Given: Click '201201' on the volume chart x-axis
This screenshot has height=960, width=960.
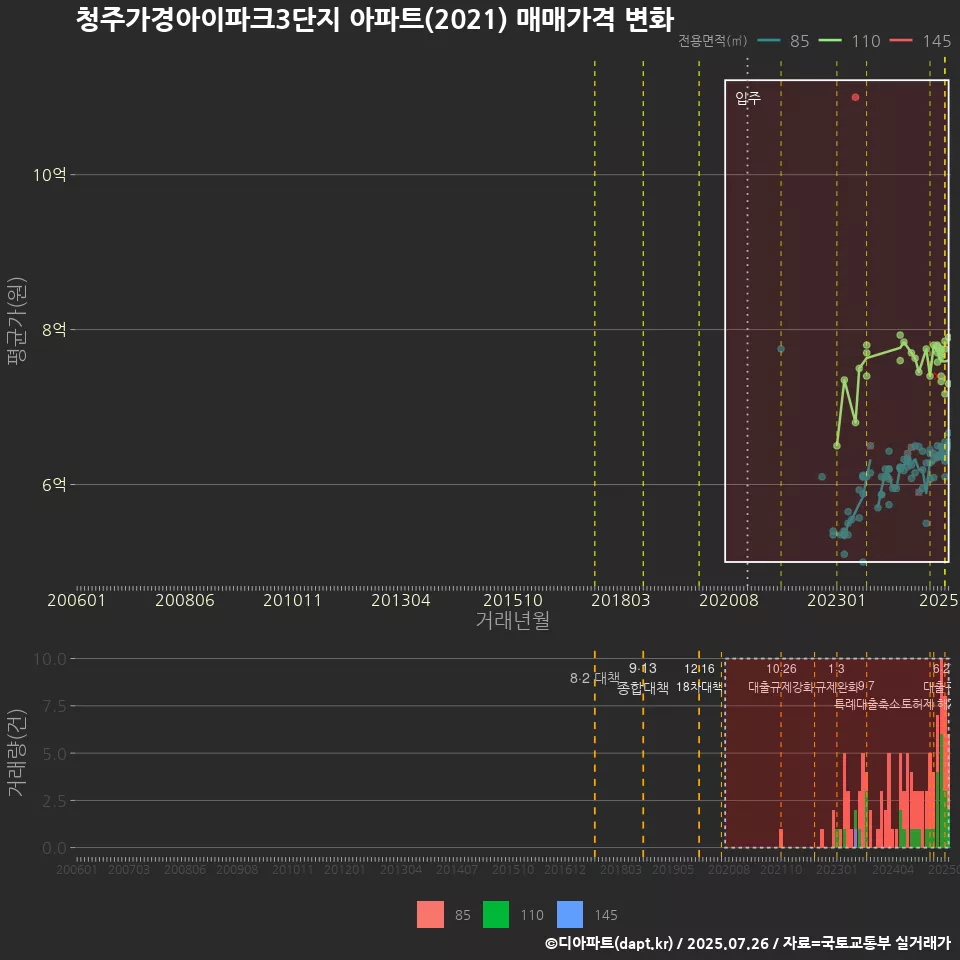Looking at the screenshot, I should point(345,869).
